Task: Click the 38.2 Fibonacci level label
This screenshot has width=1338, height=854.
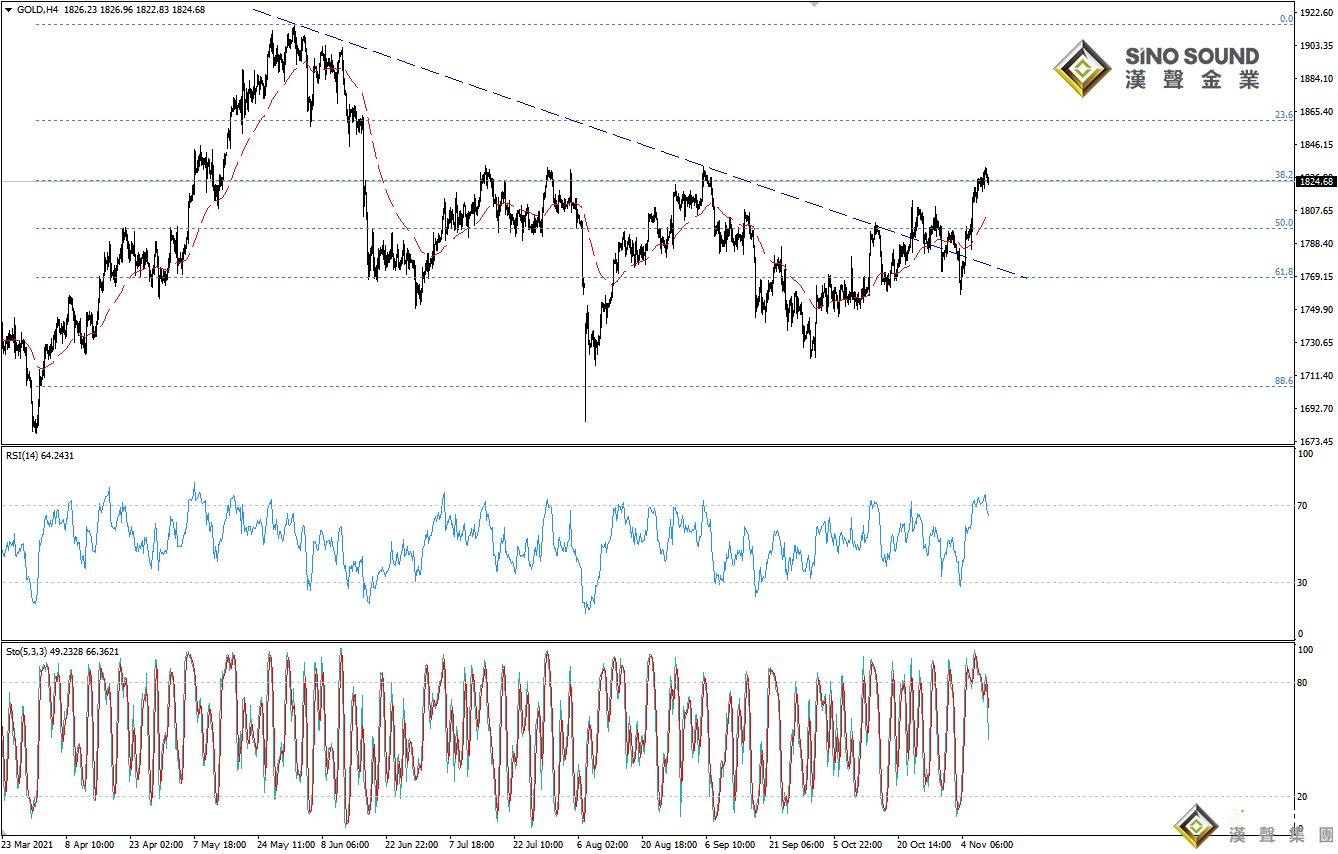Action: coord(1284,175)
